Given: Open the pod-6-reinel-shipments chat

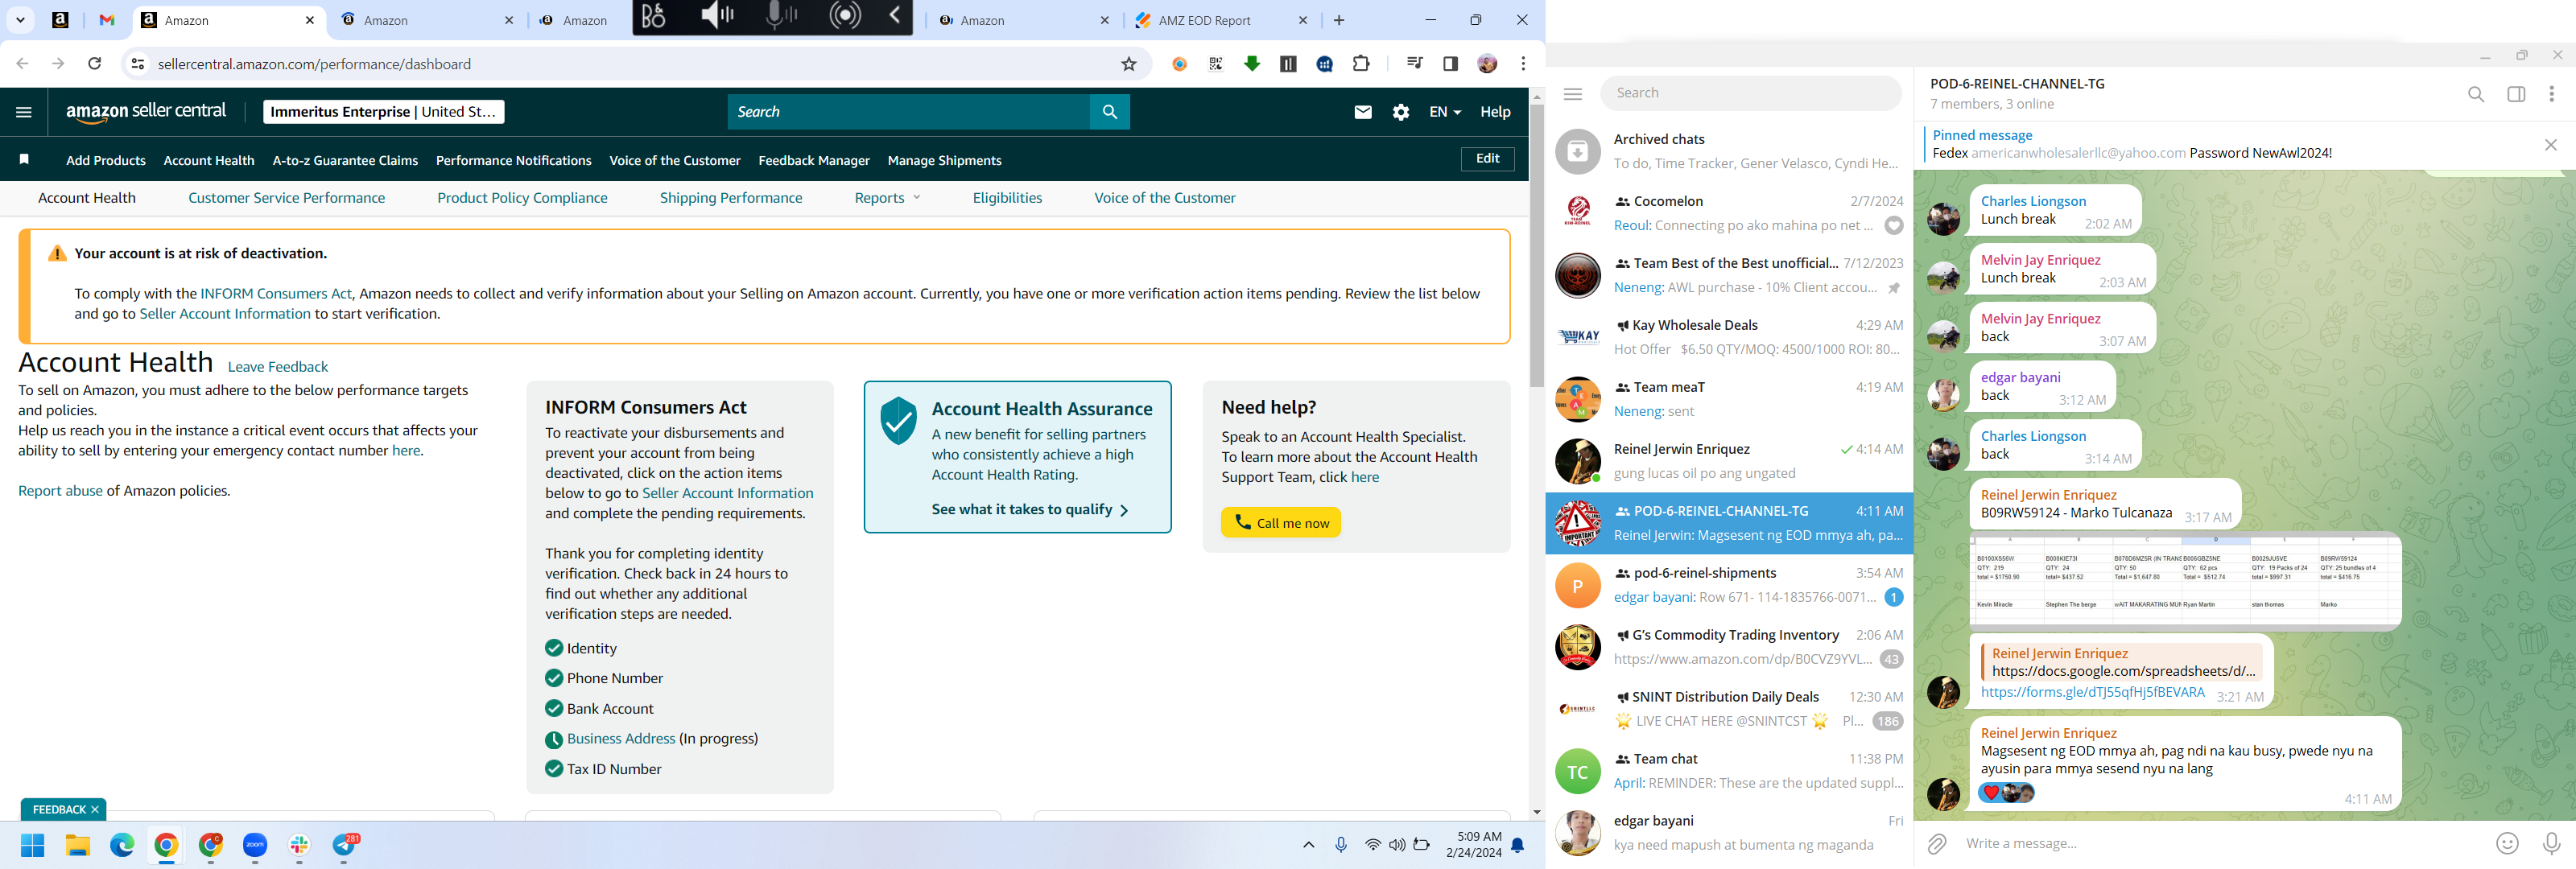Looking at the screenshot, I should tap(1730, 585).
